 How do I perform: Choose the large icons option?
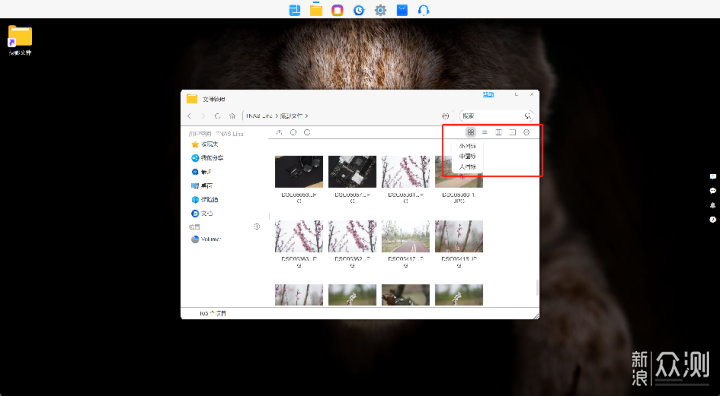click(467, 167)
